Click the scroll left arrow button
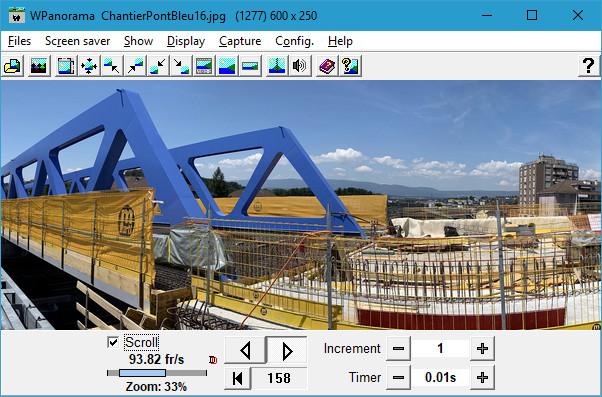This screenshot has height=397, width=602. pyautogui.click(x=245, y=350)
